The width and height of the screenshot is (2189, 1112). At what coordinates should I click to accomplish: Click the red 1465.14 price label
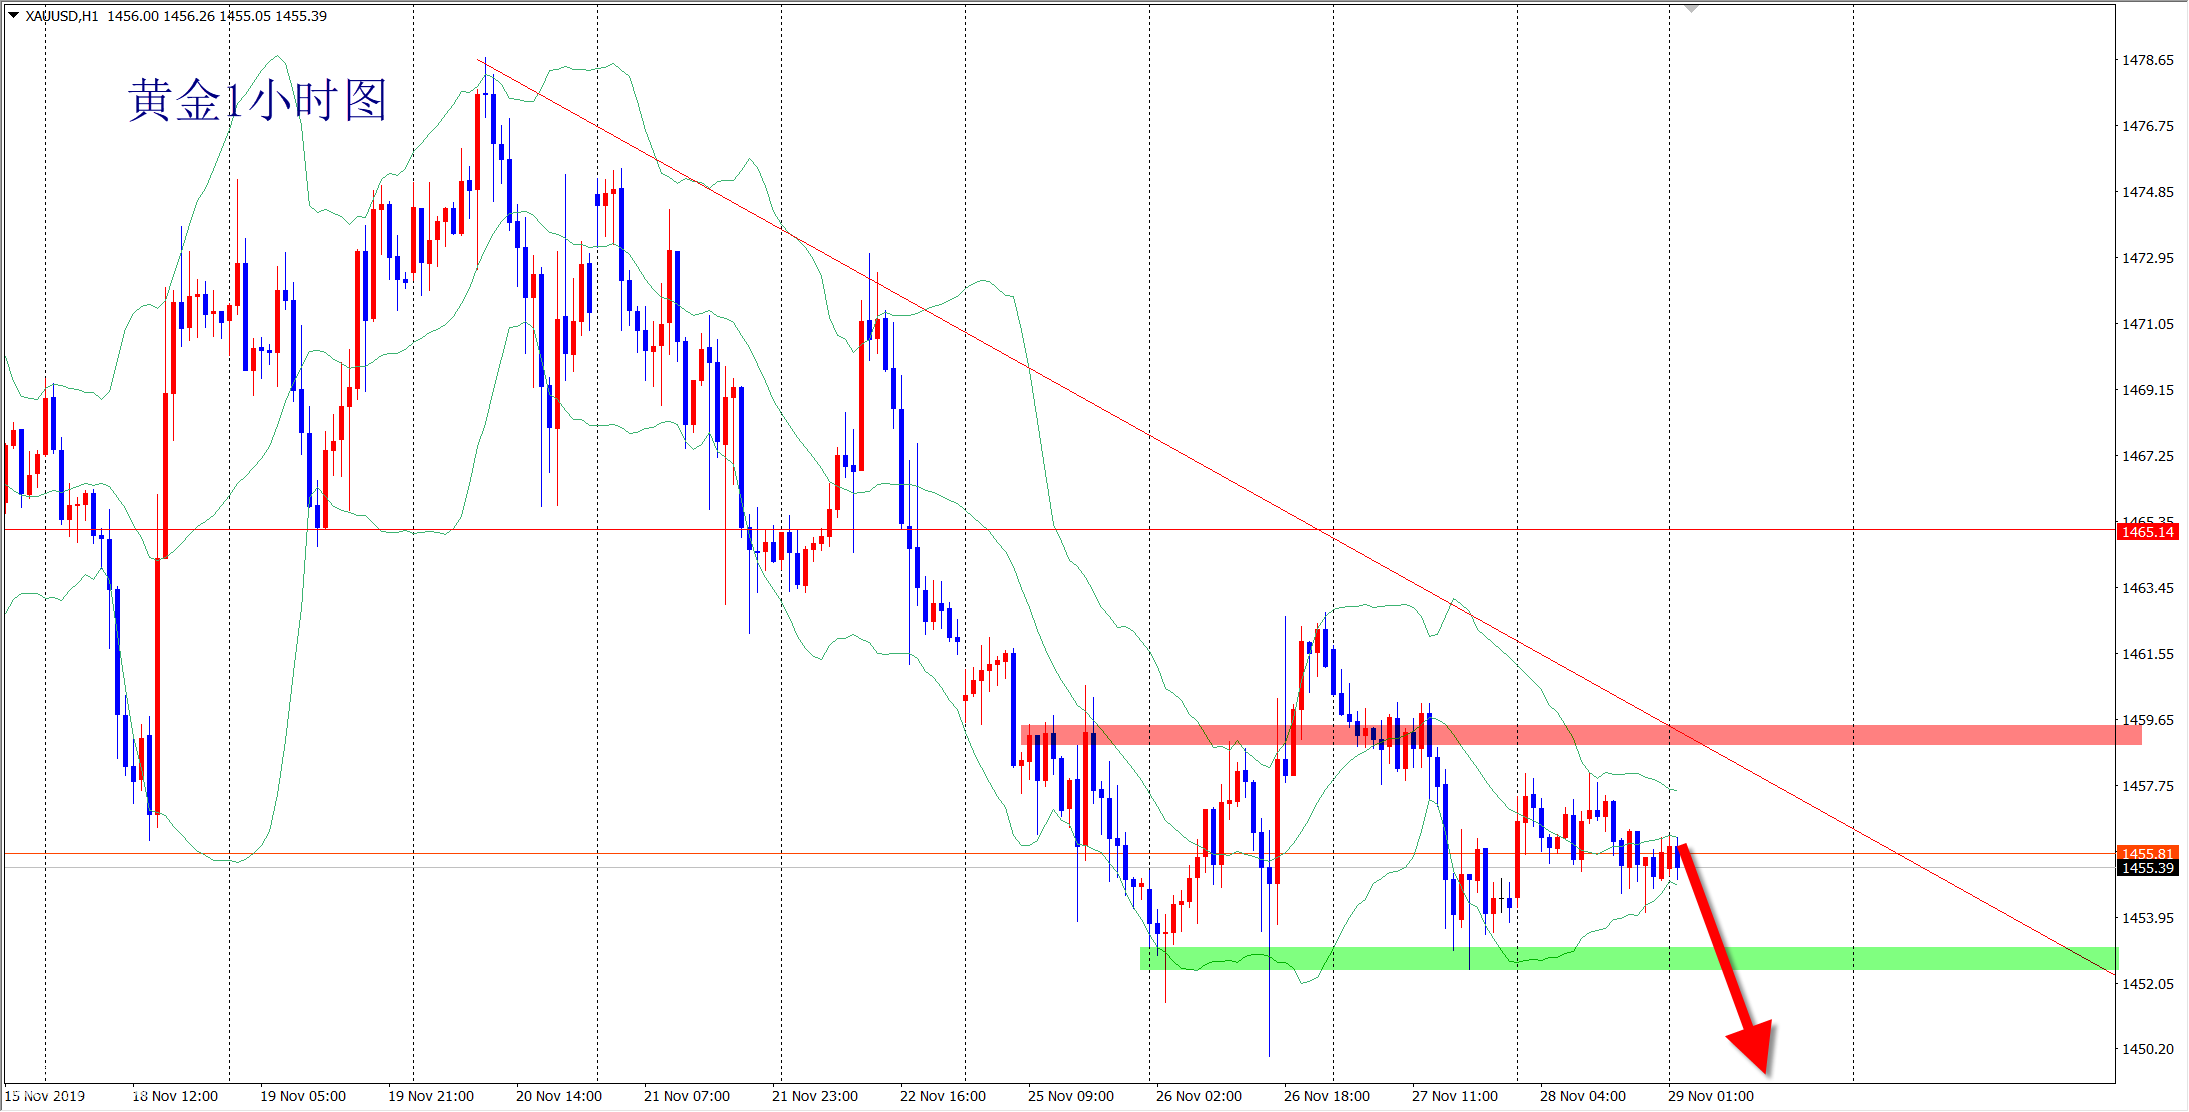pos(2148,532)
